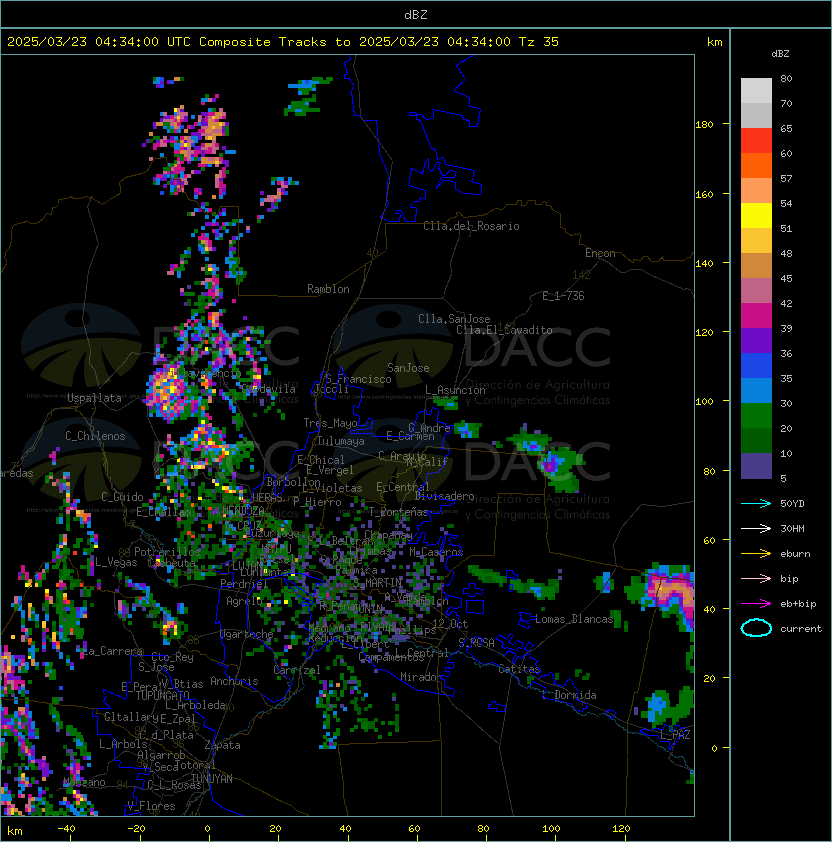The image size is (832, 842).
Task: Click the 'current' legend label
Action: [801, 629]
